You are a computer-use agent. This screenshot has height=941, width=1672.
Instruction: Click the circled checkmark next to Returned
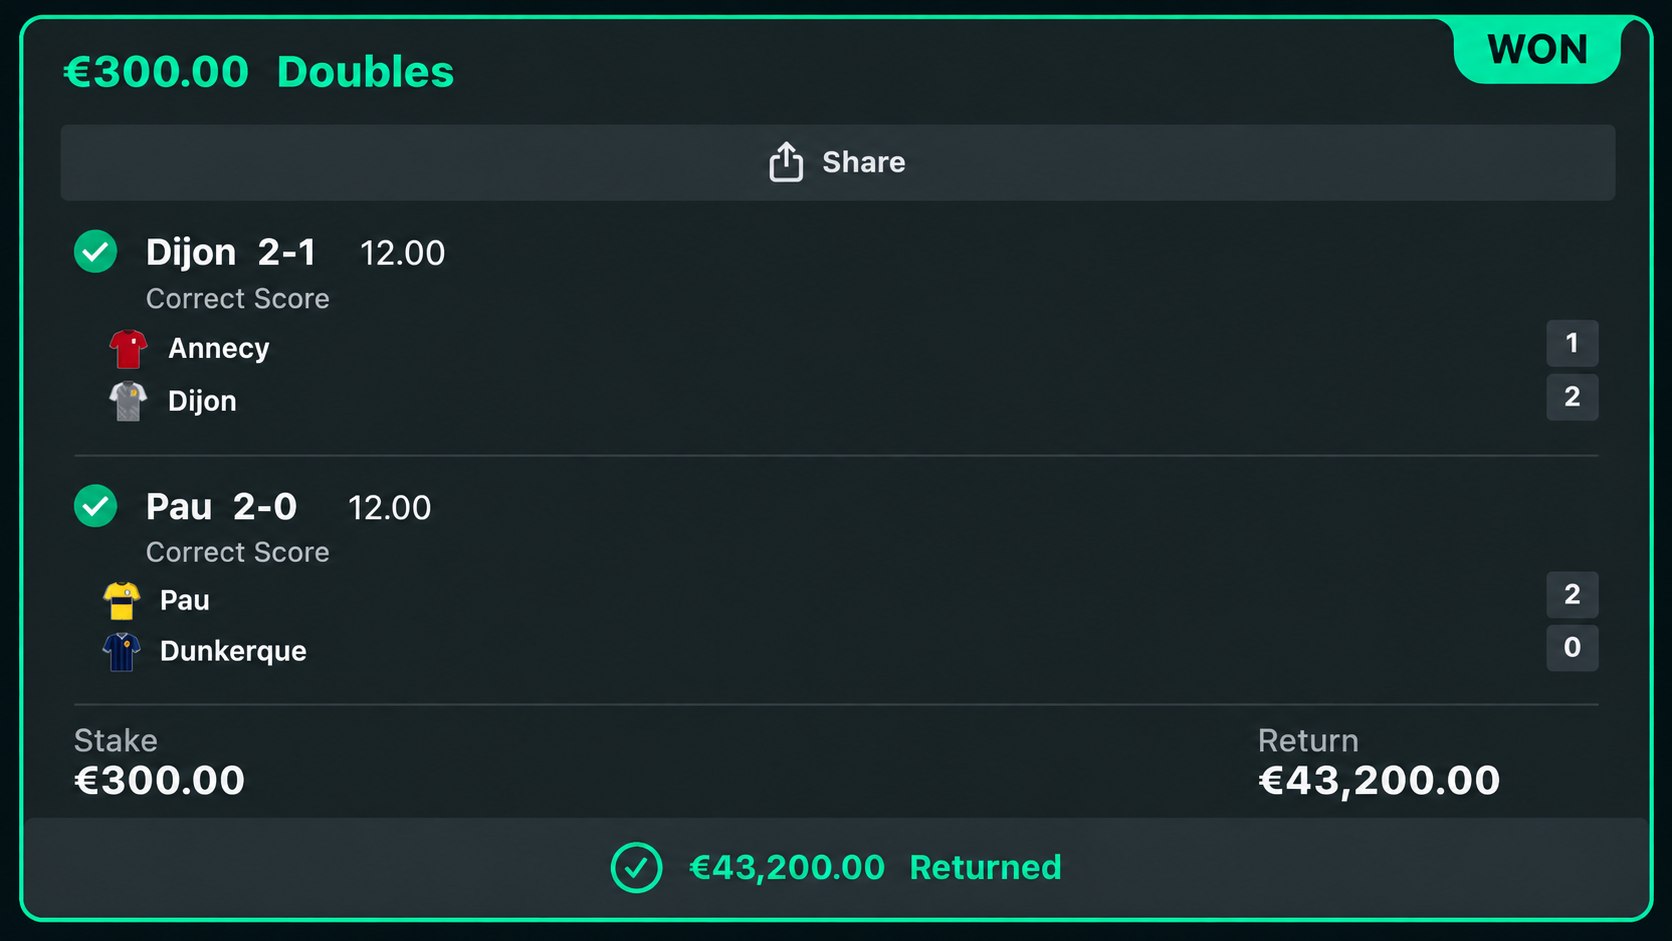636,867
